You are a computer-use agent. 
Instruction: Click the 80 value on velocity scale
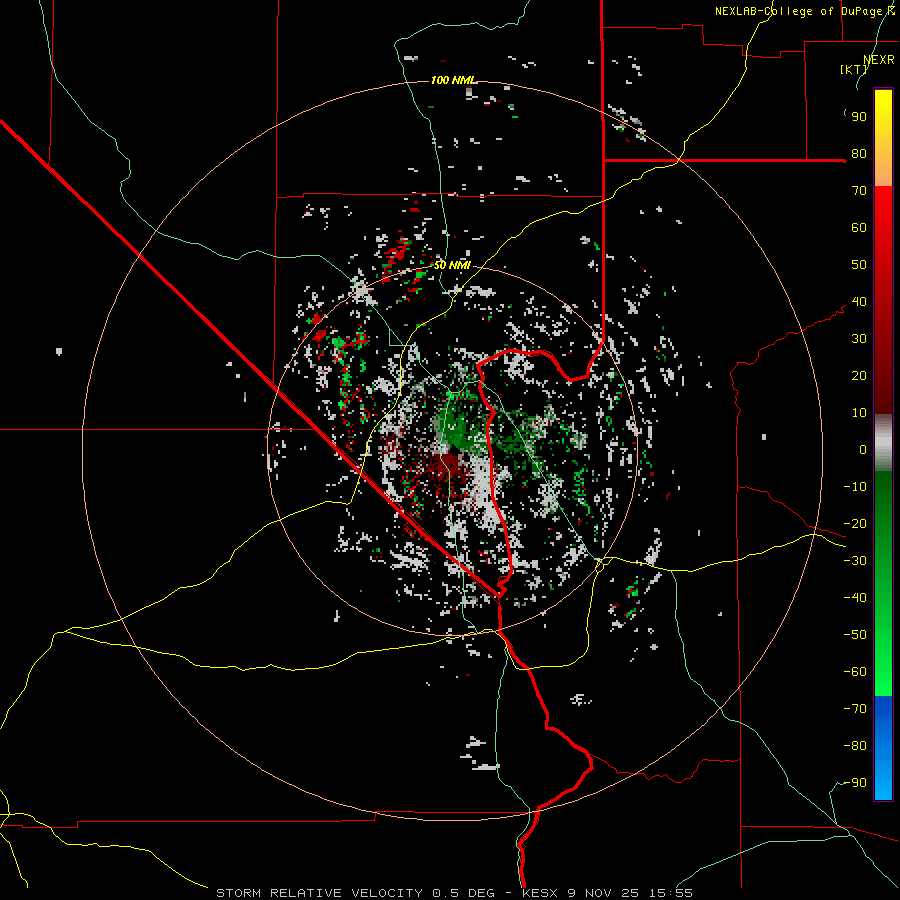859,154
